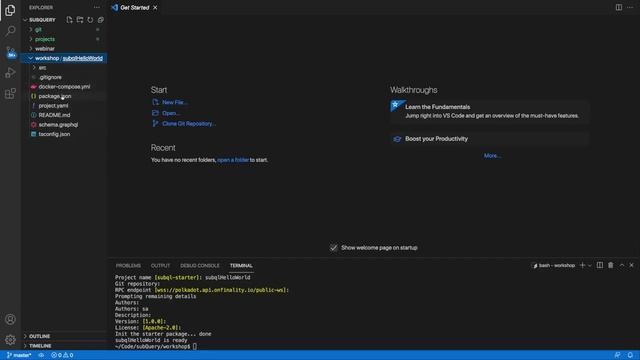Refresh the Explorer tree
This screenshot has height=360, width=640.
click(x=90, y=20)
